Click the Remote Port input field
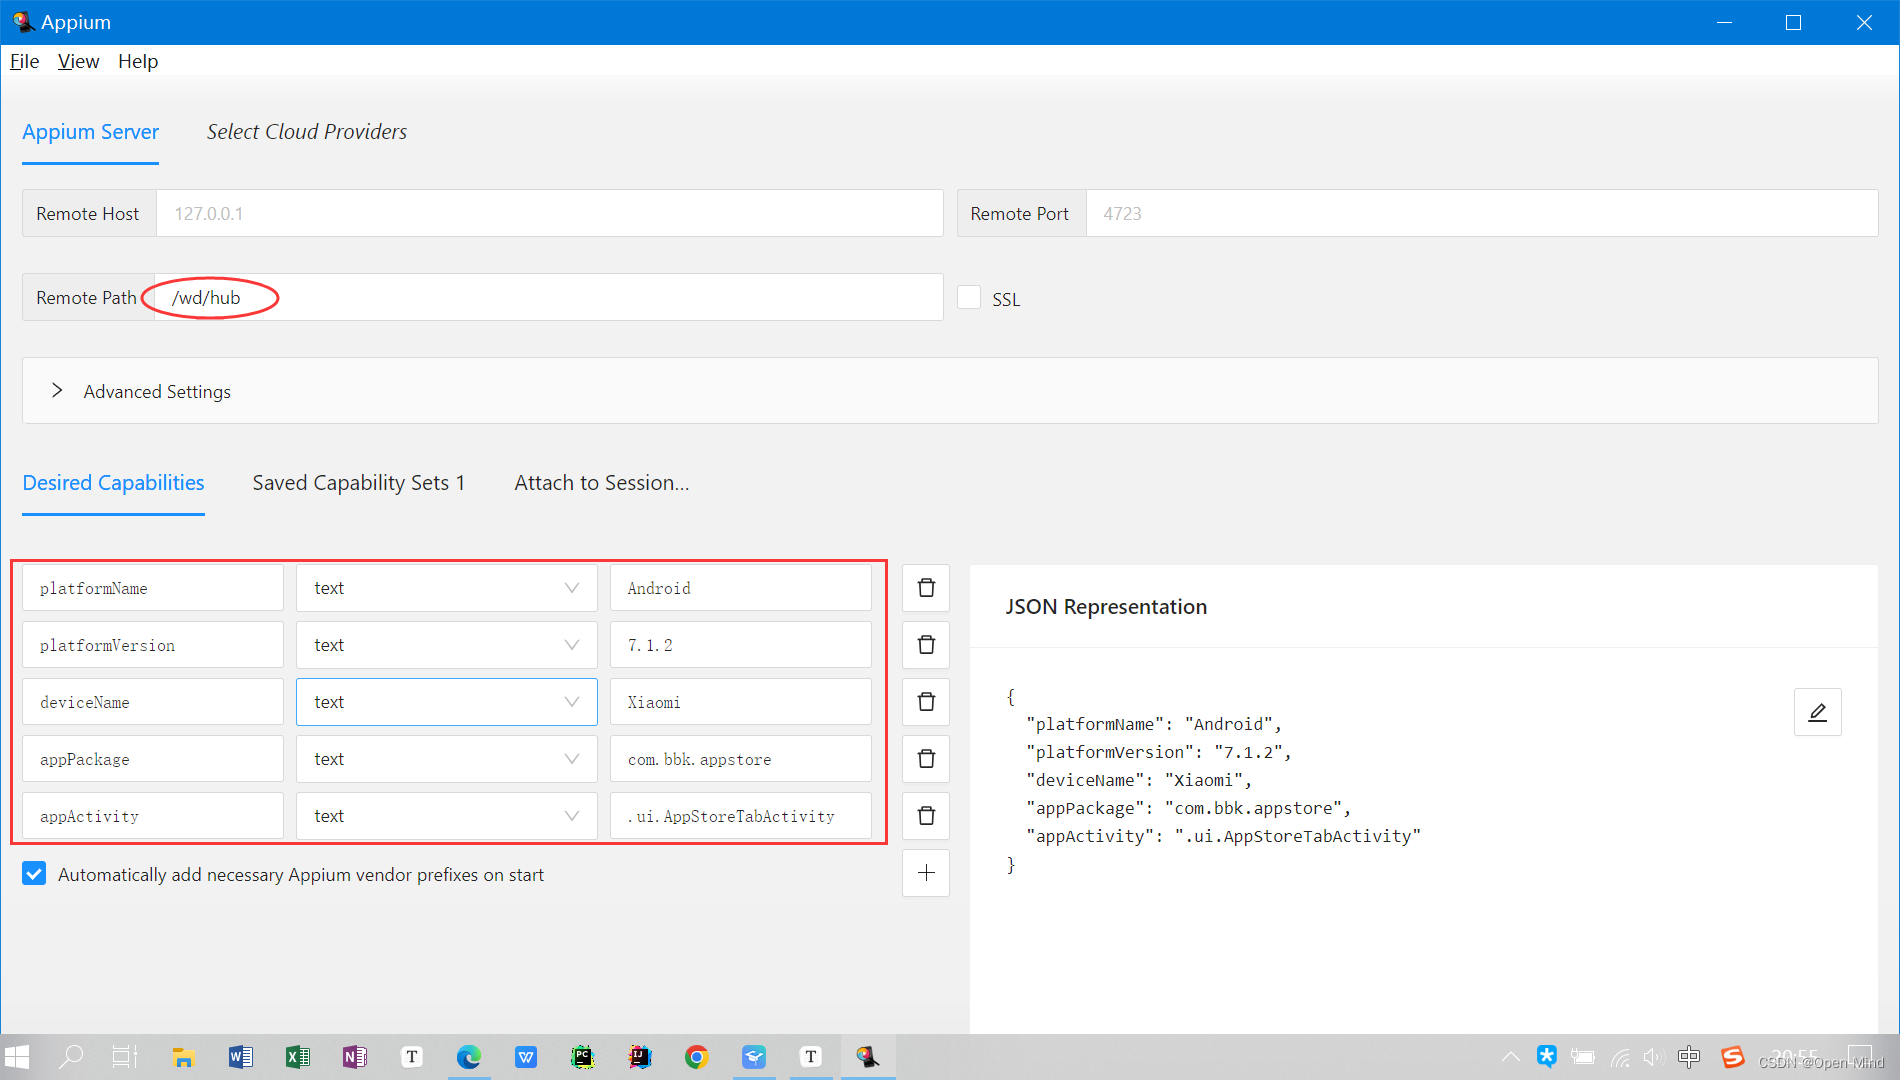This screenshot has width=1900, height=1080. pos(1482,213)
